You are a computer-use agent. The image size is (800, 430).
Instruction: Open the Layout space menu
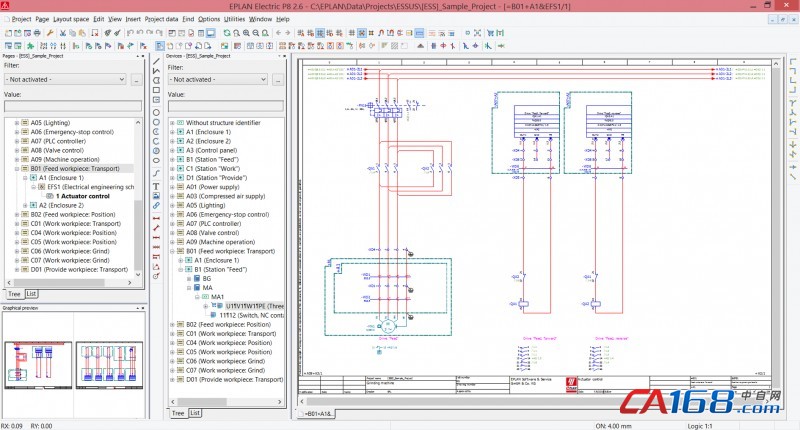coord(71,19)
